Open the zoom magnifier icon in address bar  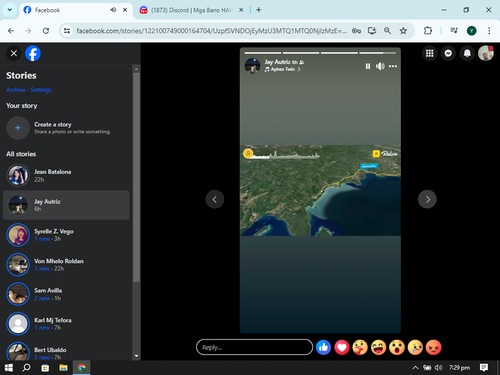click(x=387, y=31)
